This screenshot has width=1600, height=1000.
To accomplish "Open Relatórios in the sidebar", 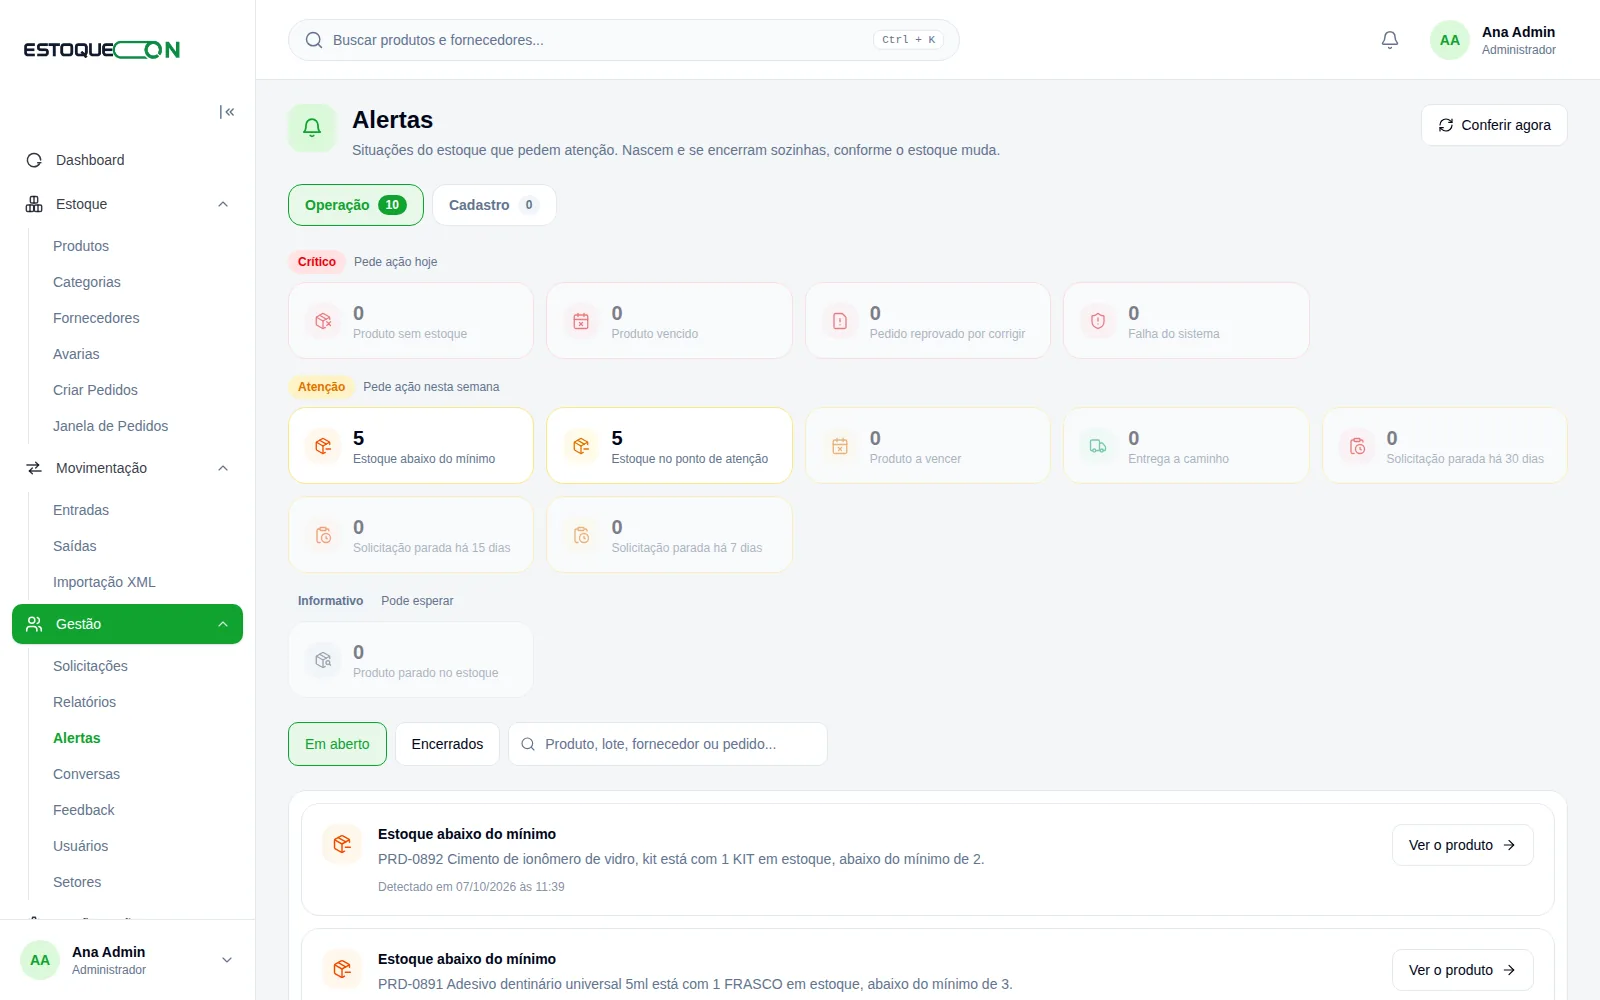I will tap(84, 702).
